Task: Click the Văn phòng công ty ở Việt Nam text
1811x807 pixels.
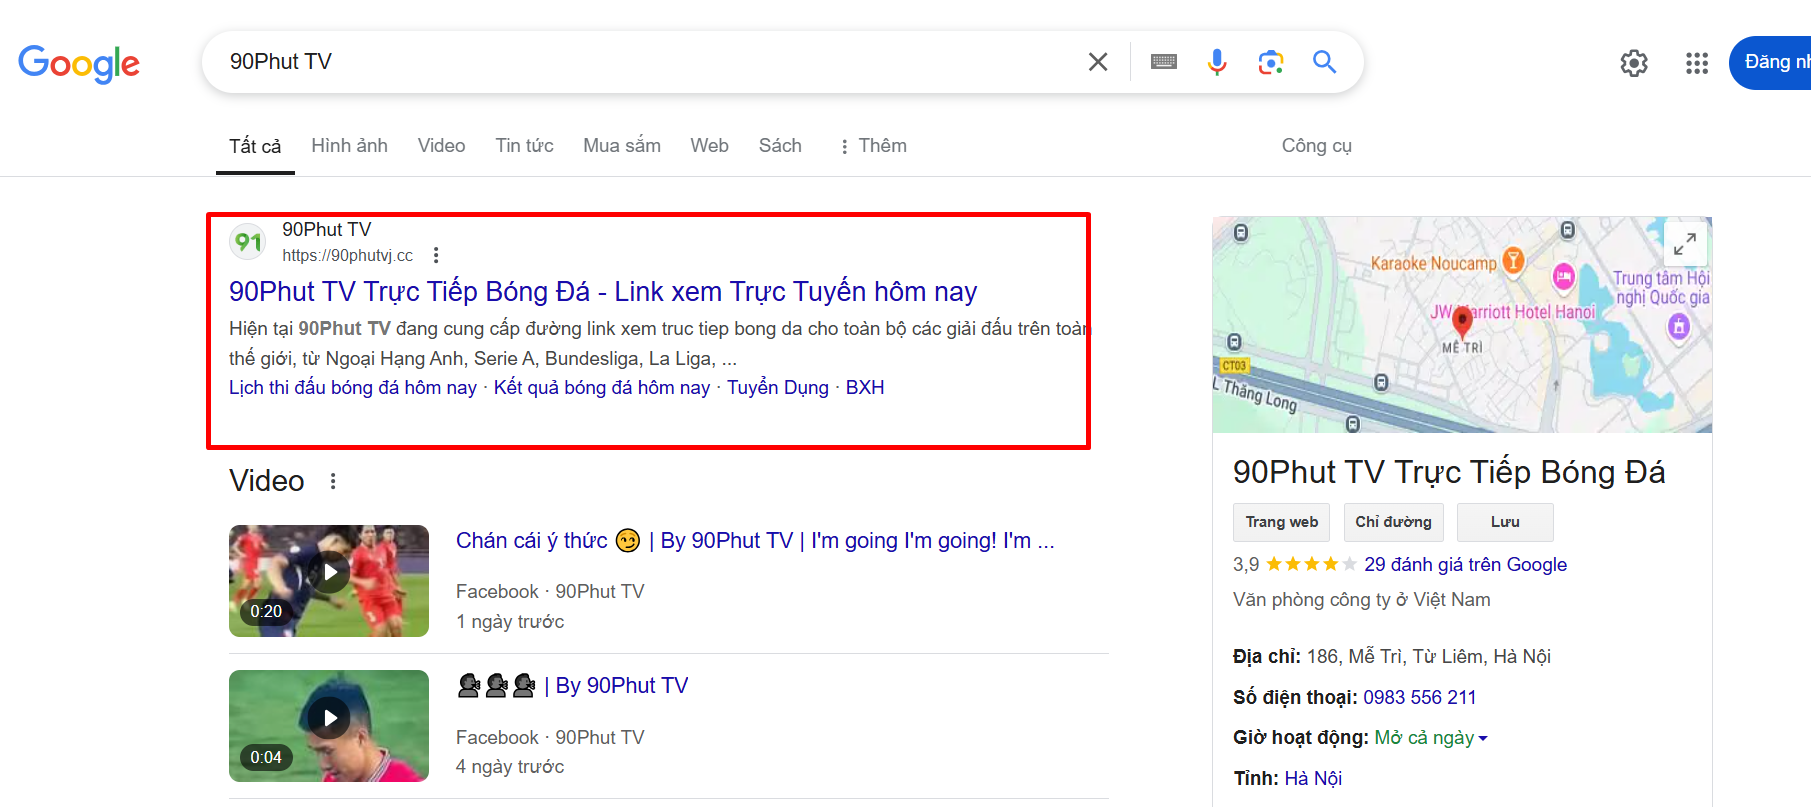Action: (x=1361, y=600)
